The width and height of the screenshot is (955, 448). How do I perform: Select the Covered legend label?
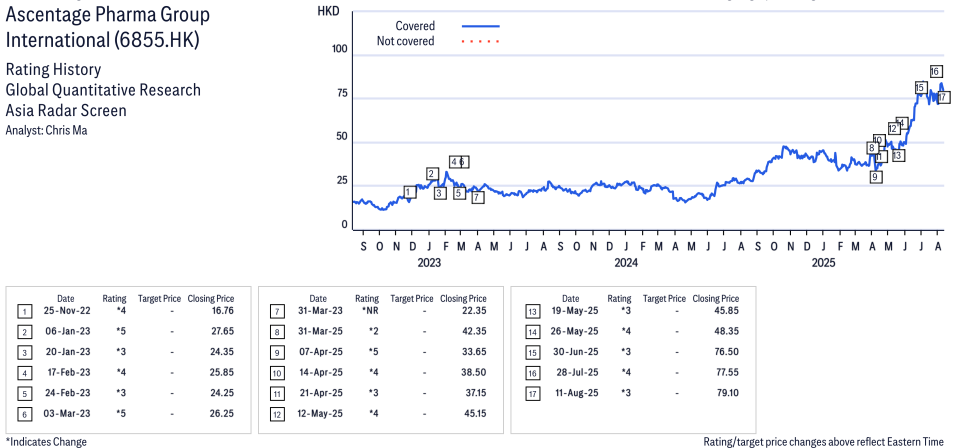coord(415,26)
